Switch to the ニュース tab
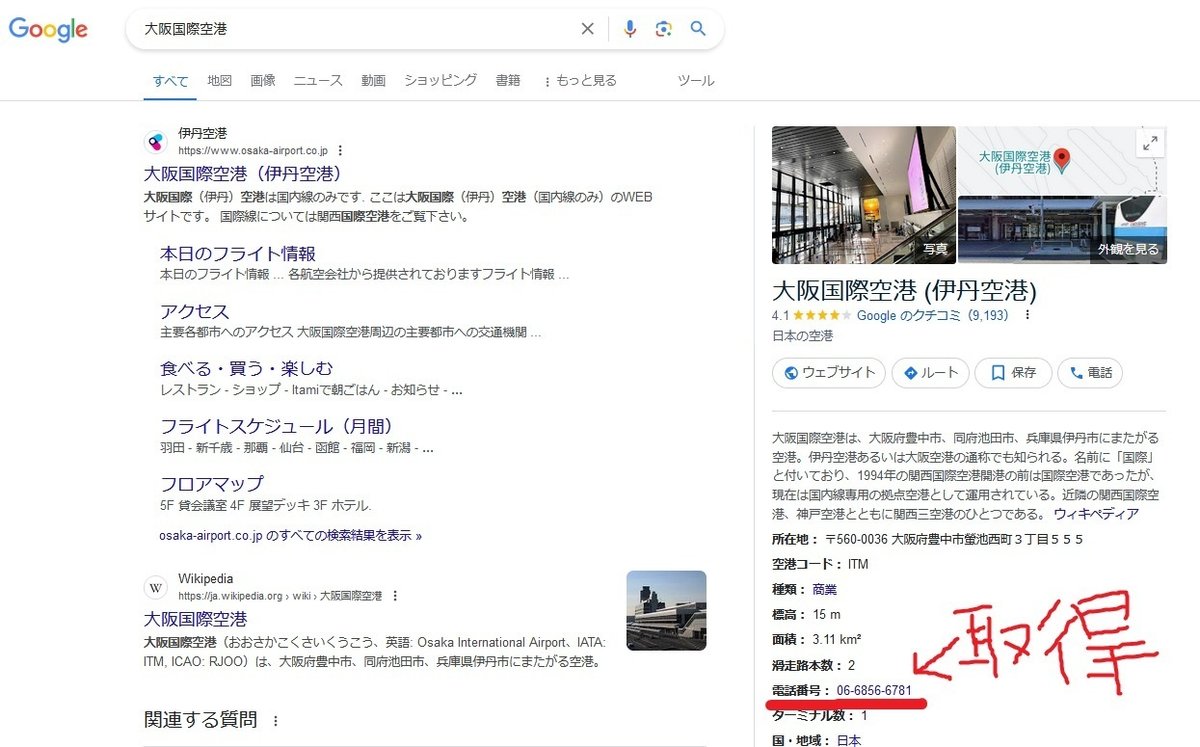1200x747 pixels. [318, 81]
